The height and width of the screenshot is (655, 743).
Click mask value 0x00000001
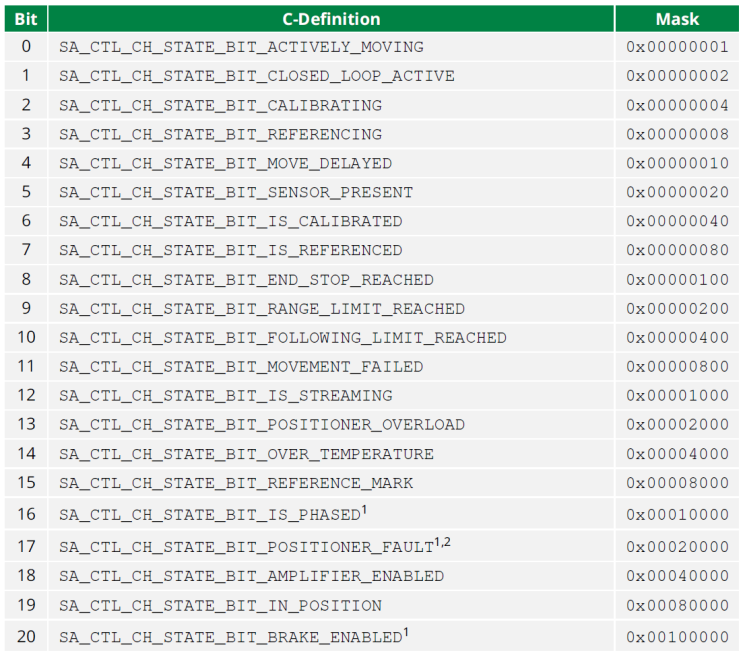pyautogui.click(x=677, y=46)
